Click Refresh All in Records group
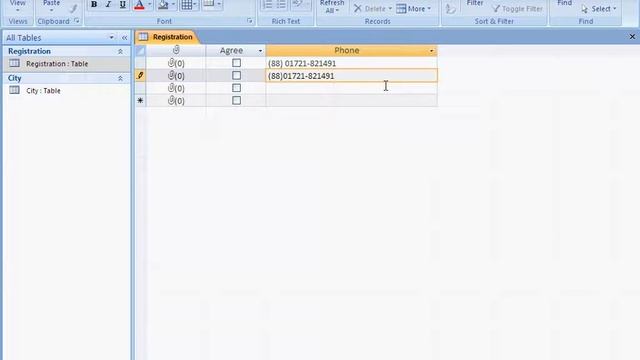This screenshot has width=640, height=360. pos(332,7)
